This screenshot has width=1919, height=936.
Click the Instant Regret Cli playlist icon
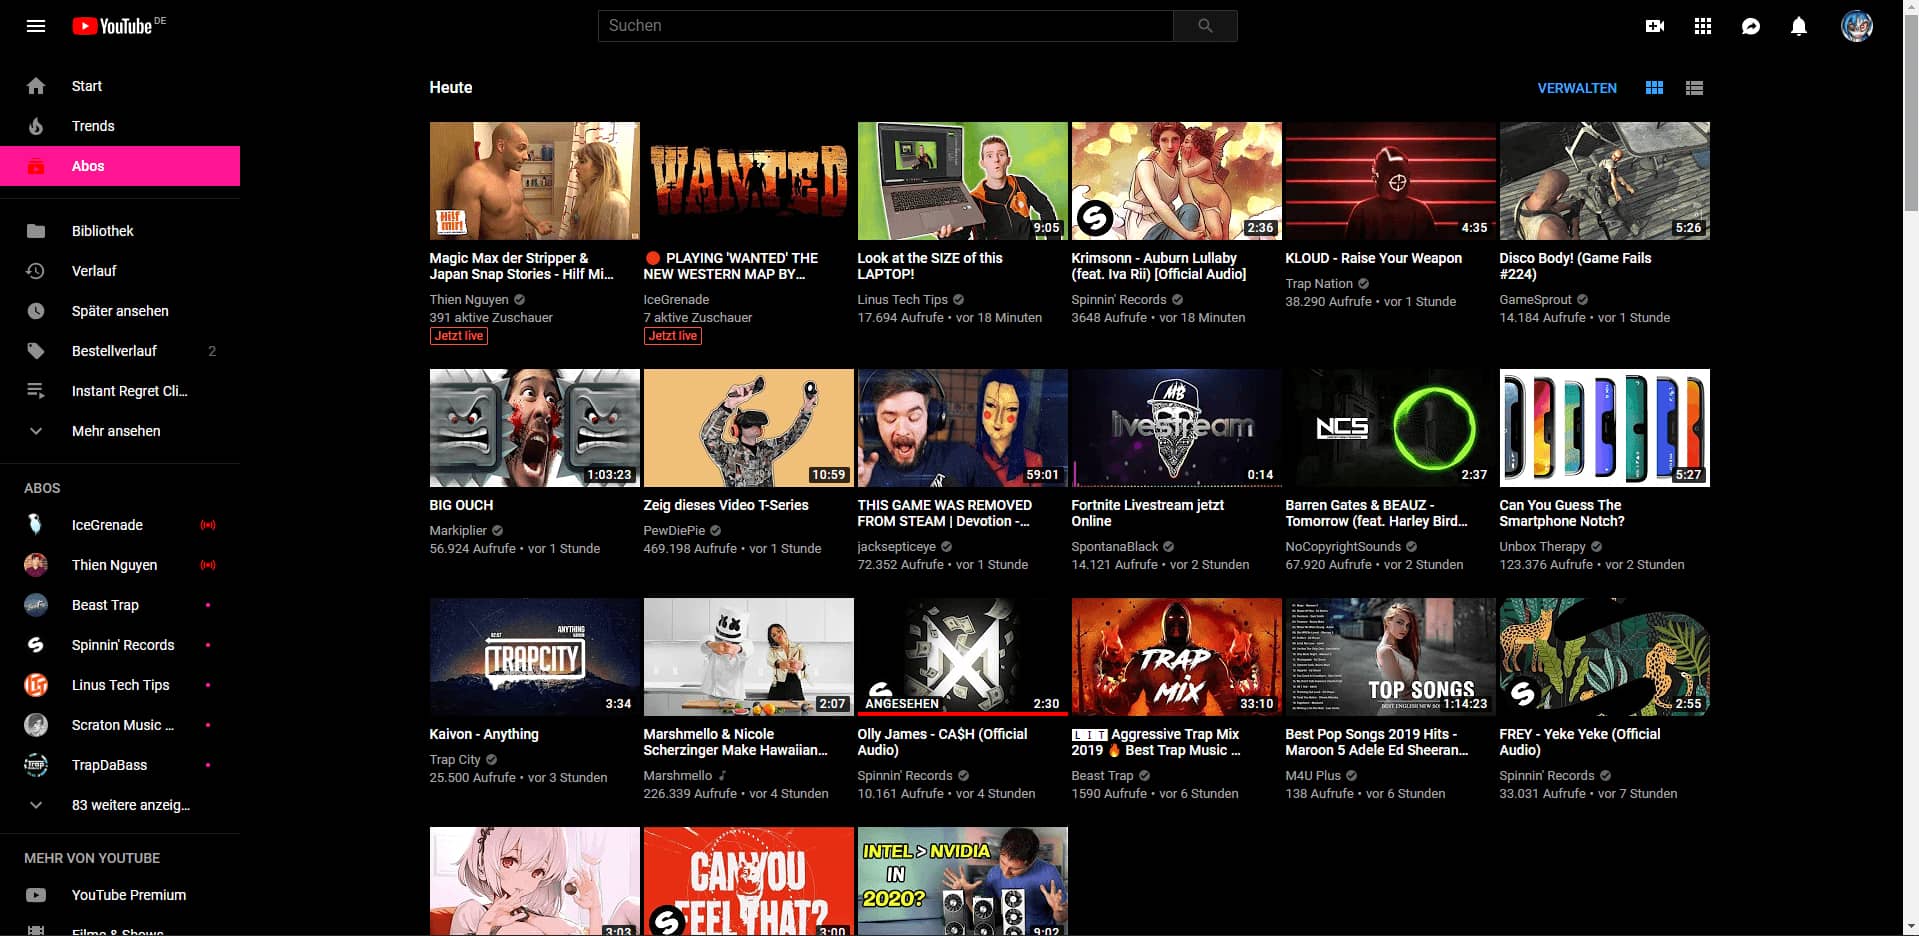pyautogui.click(x=36, y=391)
